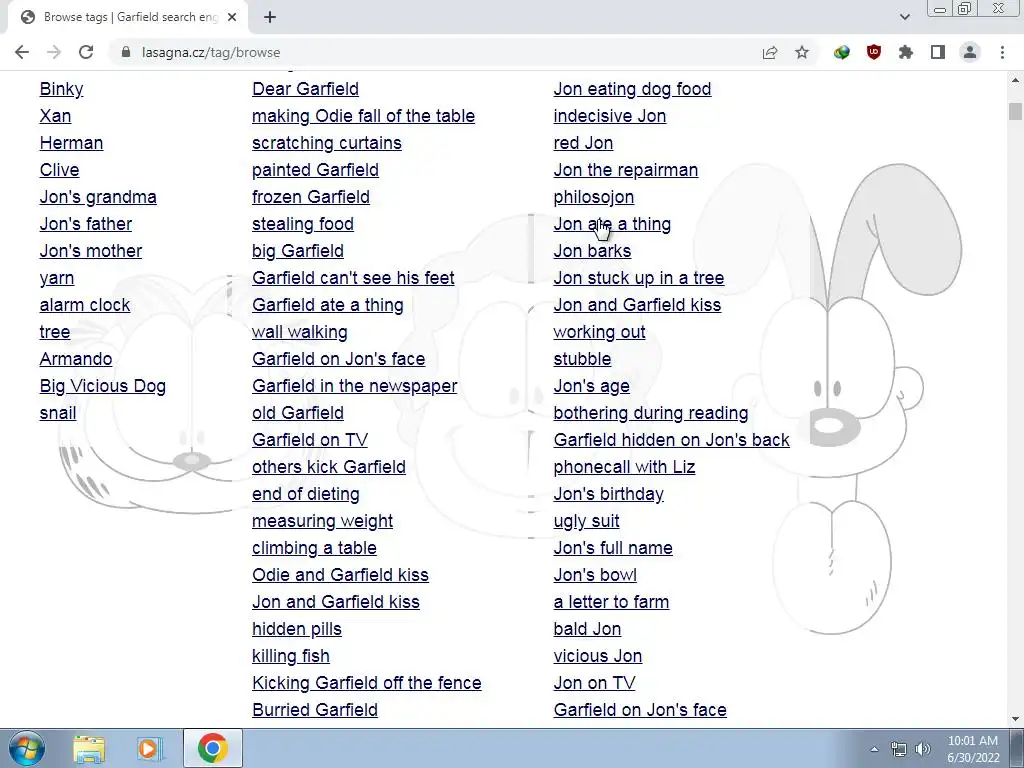Open the share page icon in address bar
Screen dimensions: 1024x768
770,52
